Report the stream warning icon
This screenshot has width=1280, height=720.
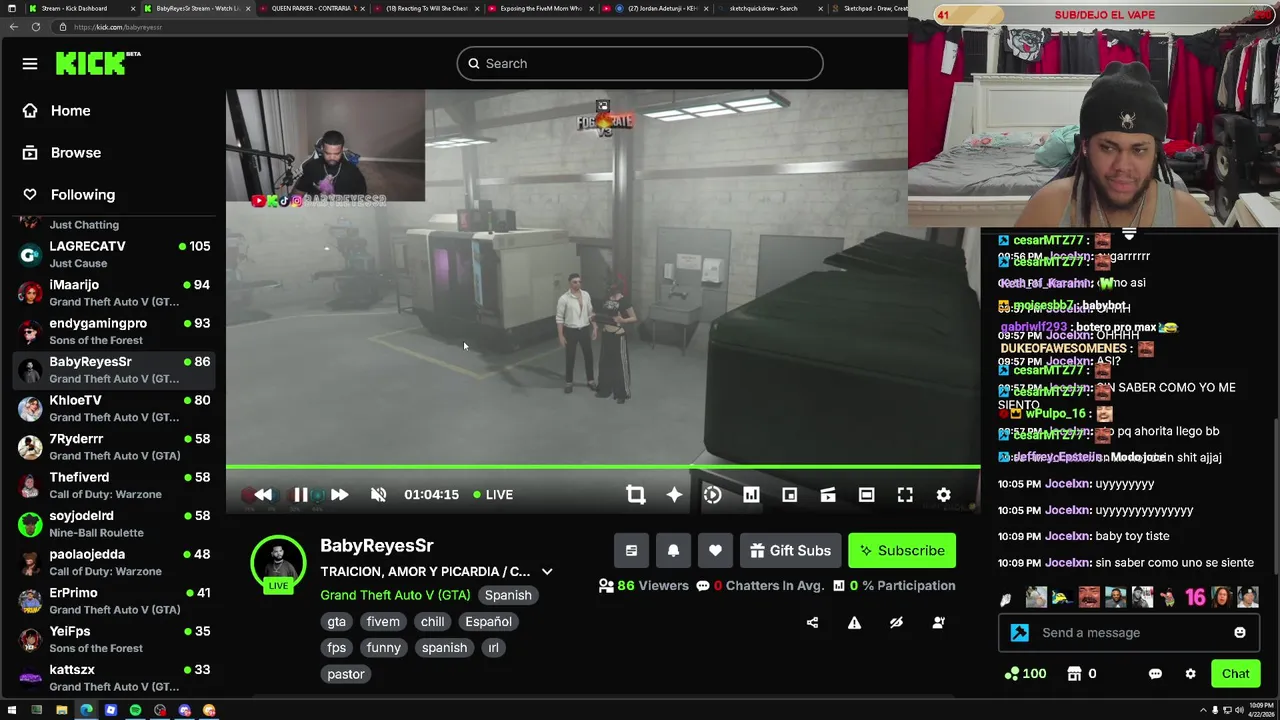[x=854, y=623]
